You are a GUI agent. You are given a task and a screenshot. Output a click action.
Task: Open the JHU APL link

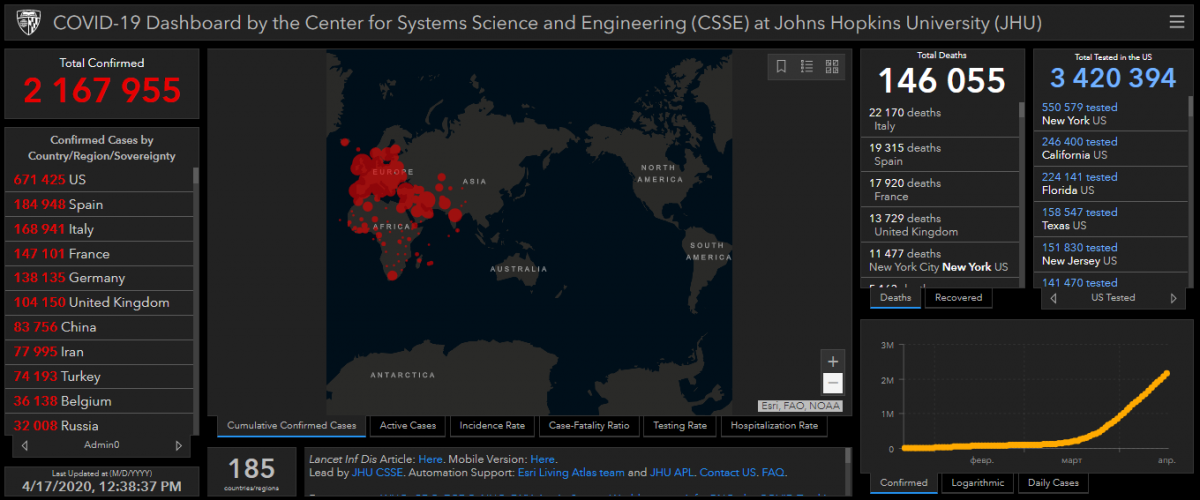[673, 472]
